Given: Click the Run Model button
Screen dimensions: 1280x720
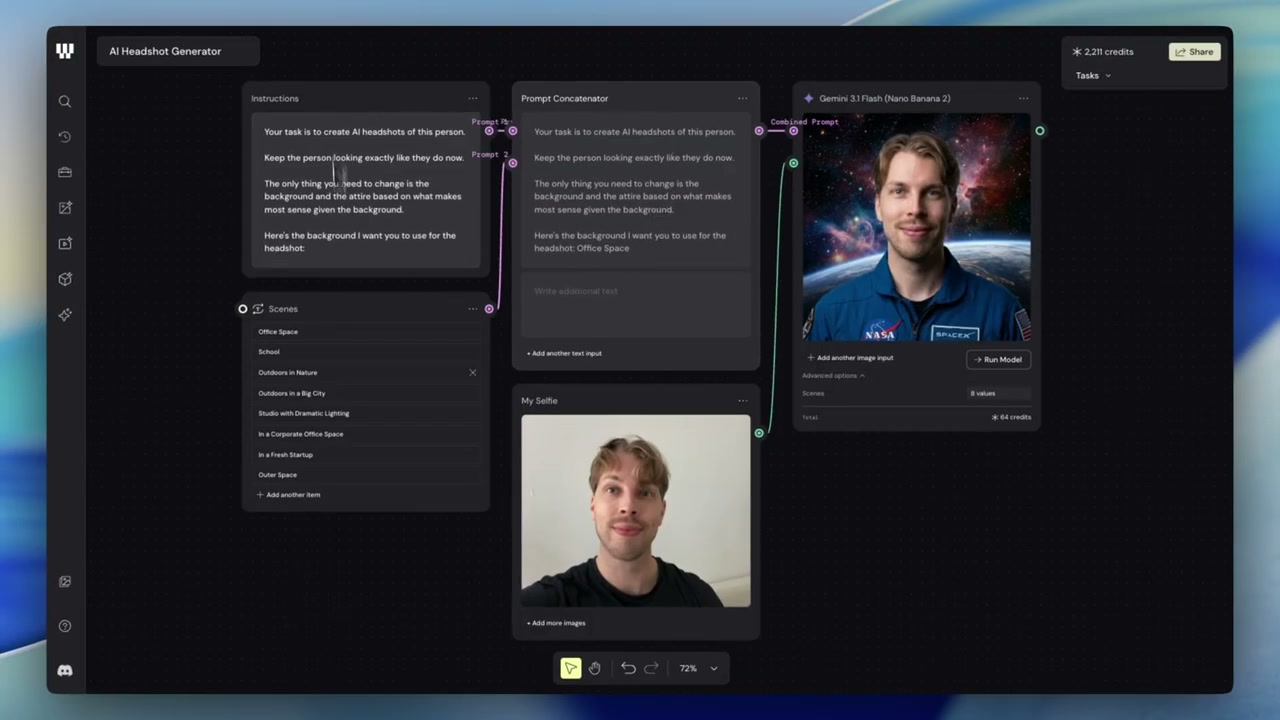Looking at the screenshot, I should tap(998, 359).
